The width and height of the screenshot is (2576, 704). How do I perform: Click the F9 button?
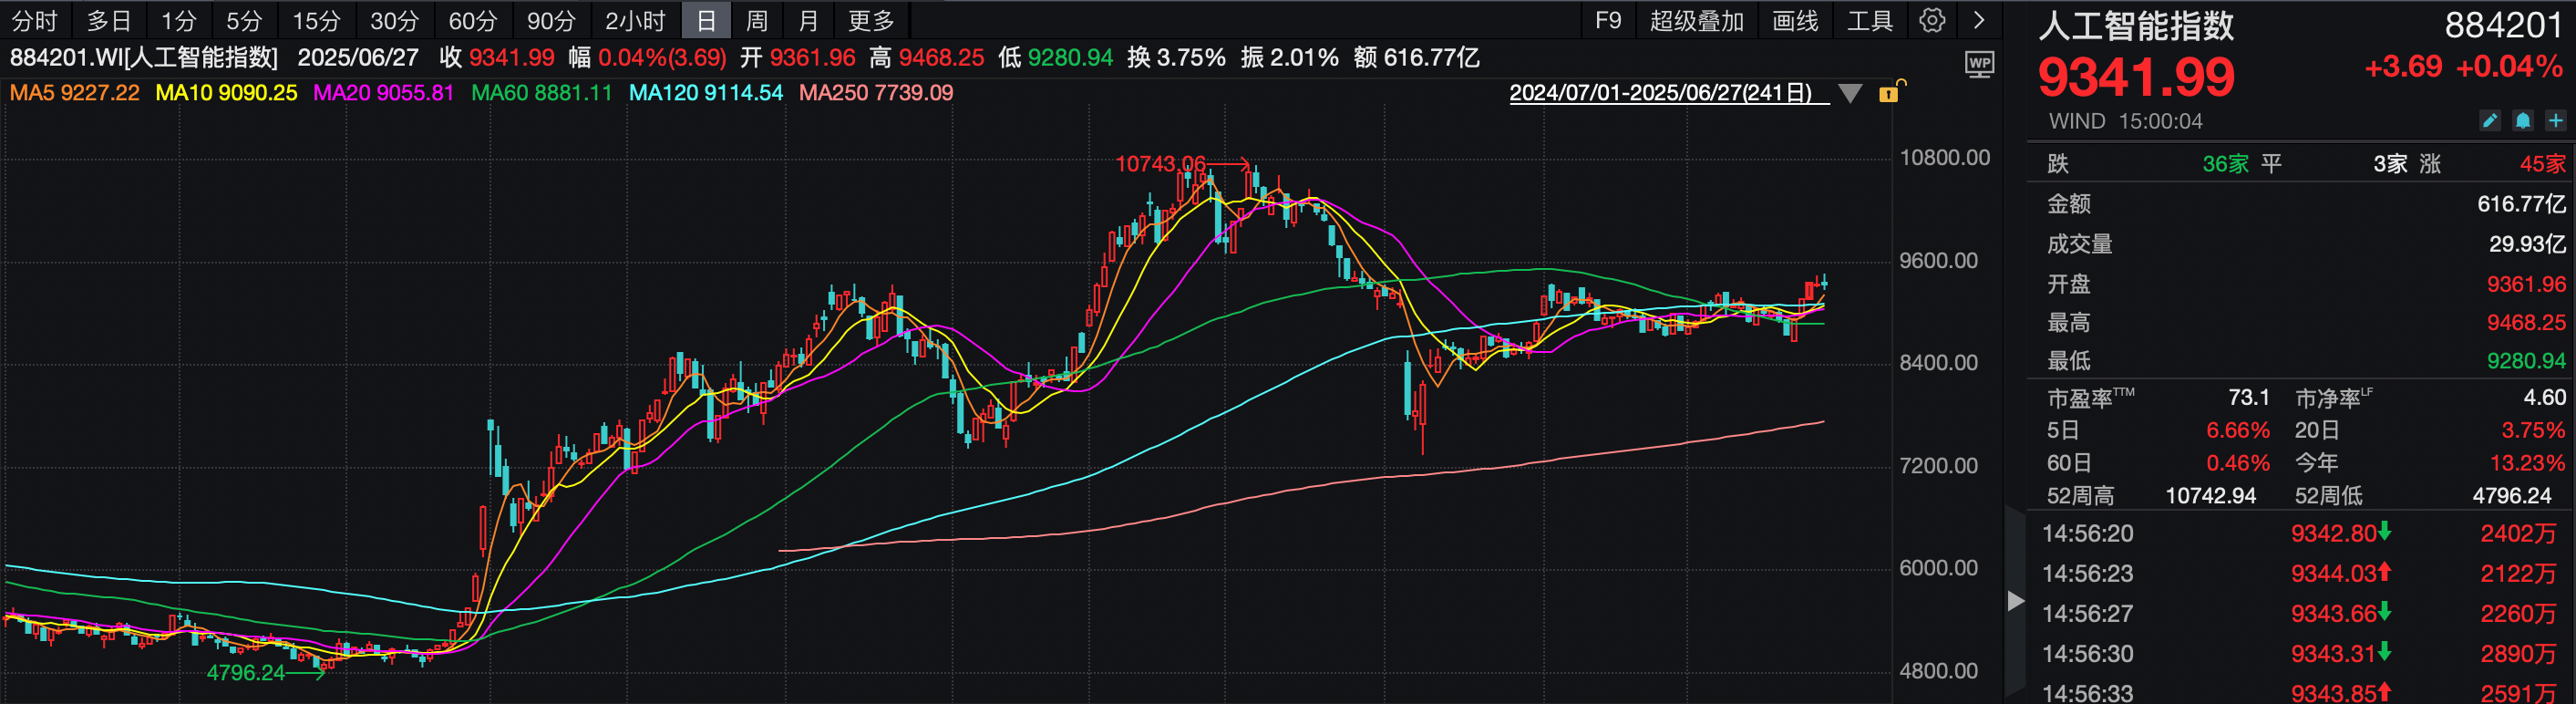tap(1608, 20)
